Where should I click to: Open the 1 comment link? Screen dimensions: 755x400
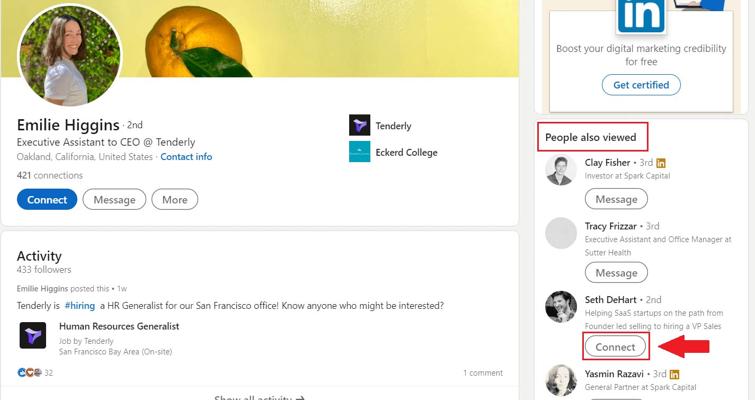(483, 373)
